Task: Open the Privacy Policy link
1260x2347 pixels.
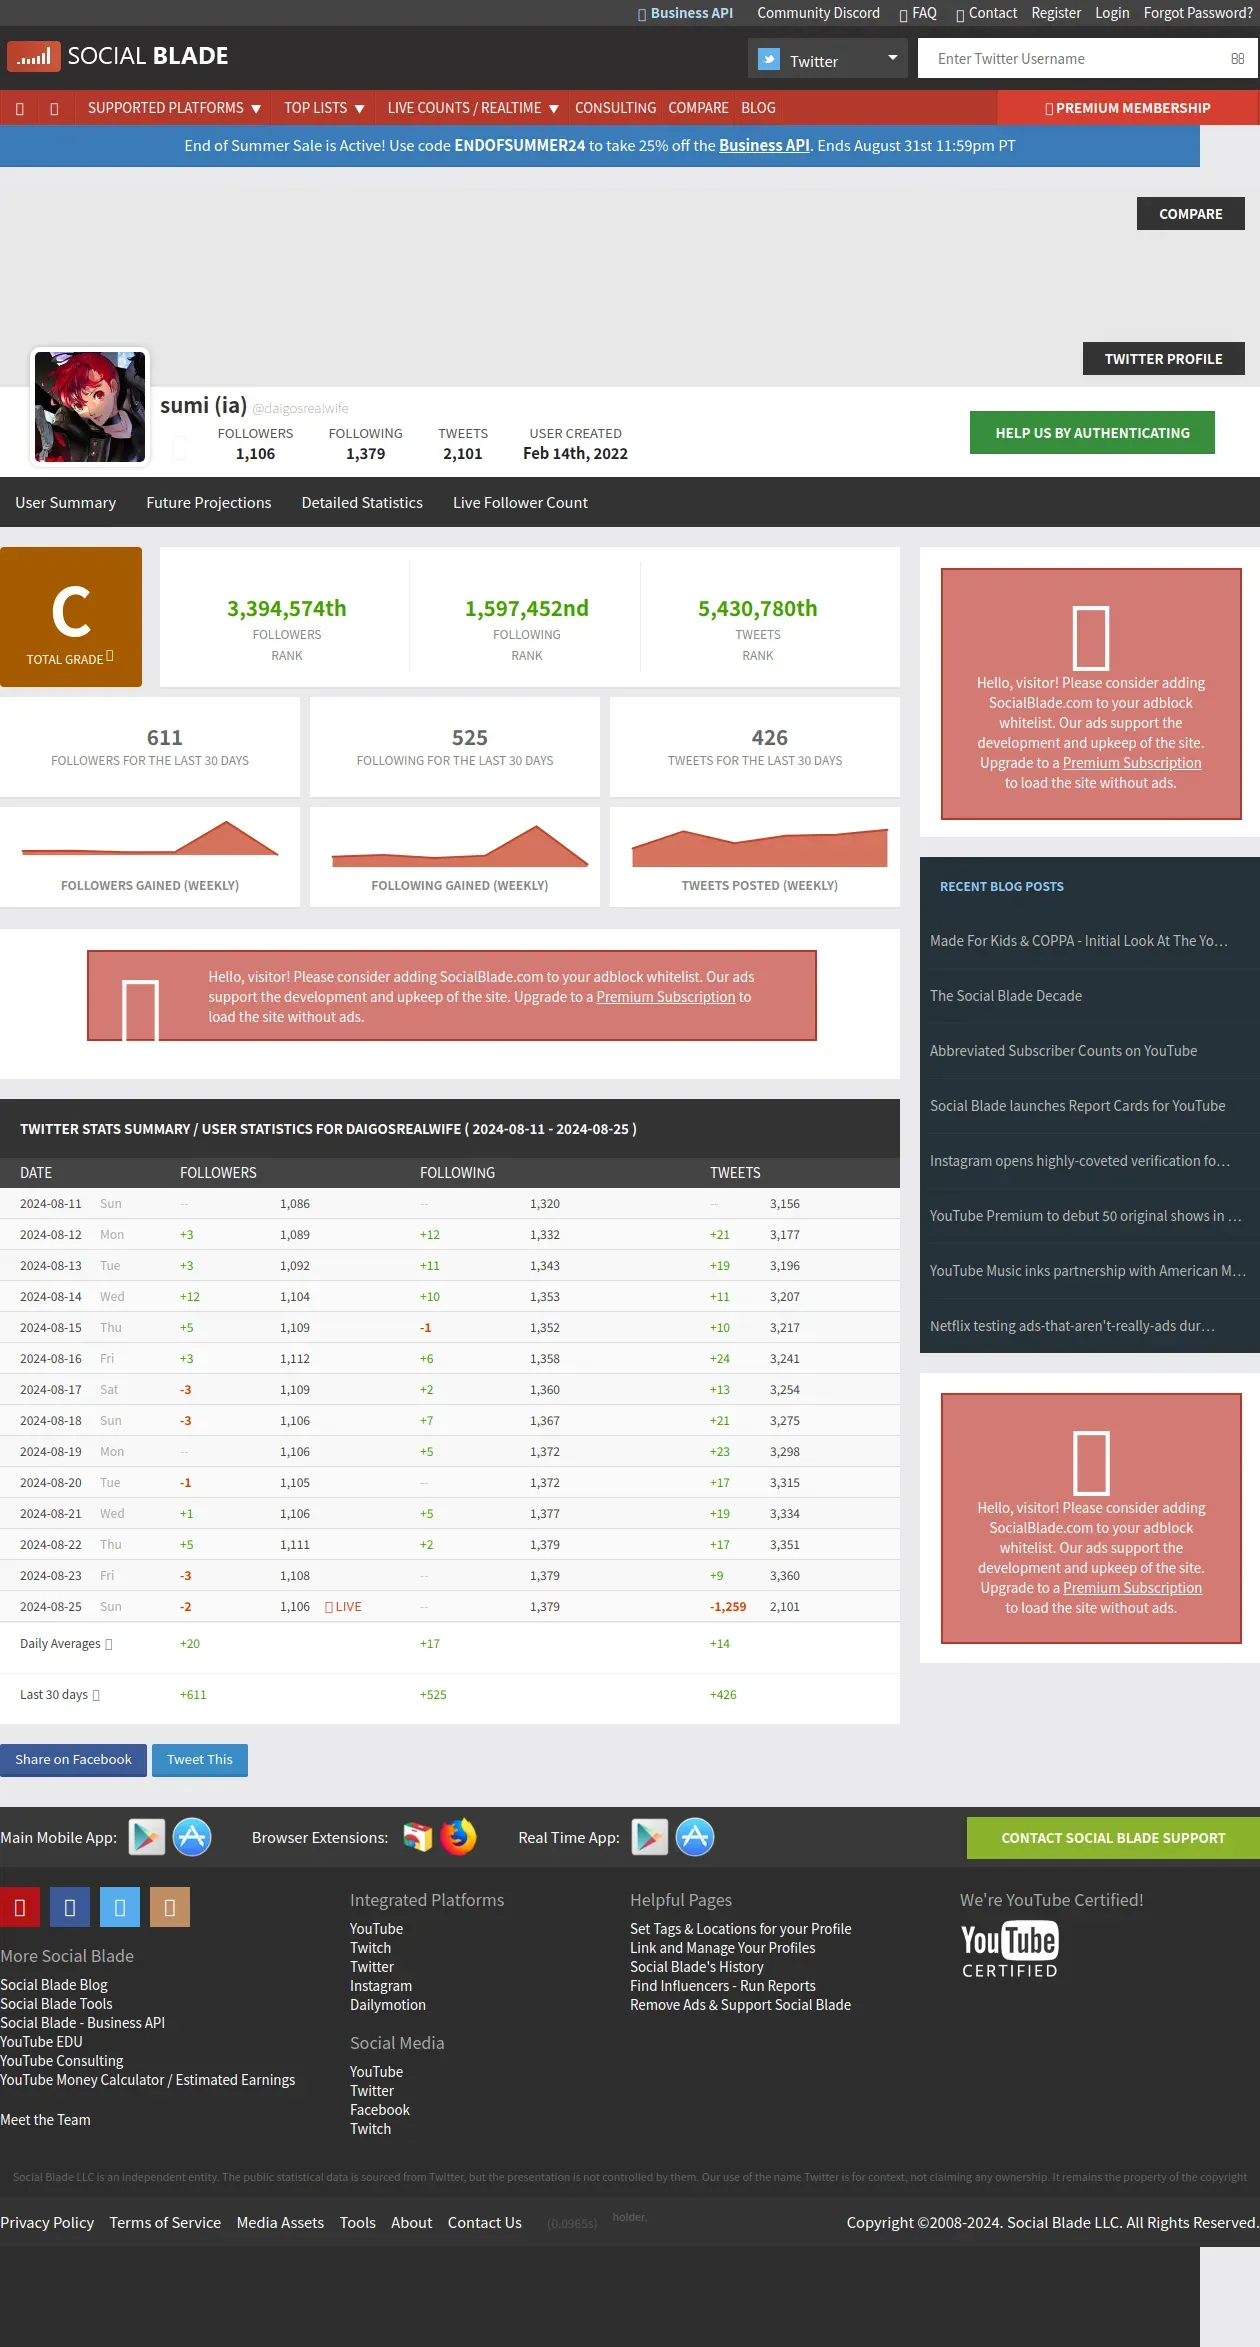Action: click(x=47, y=2222)
